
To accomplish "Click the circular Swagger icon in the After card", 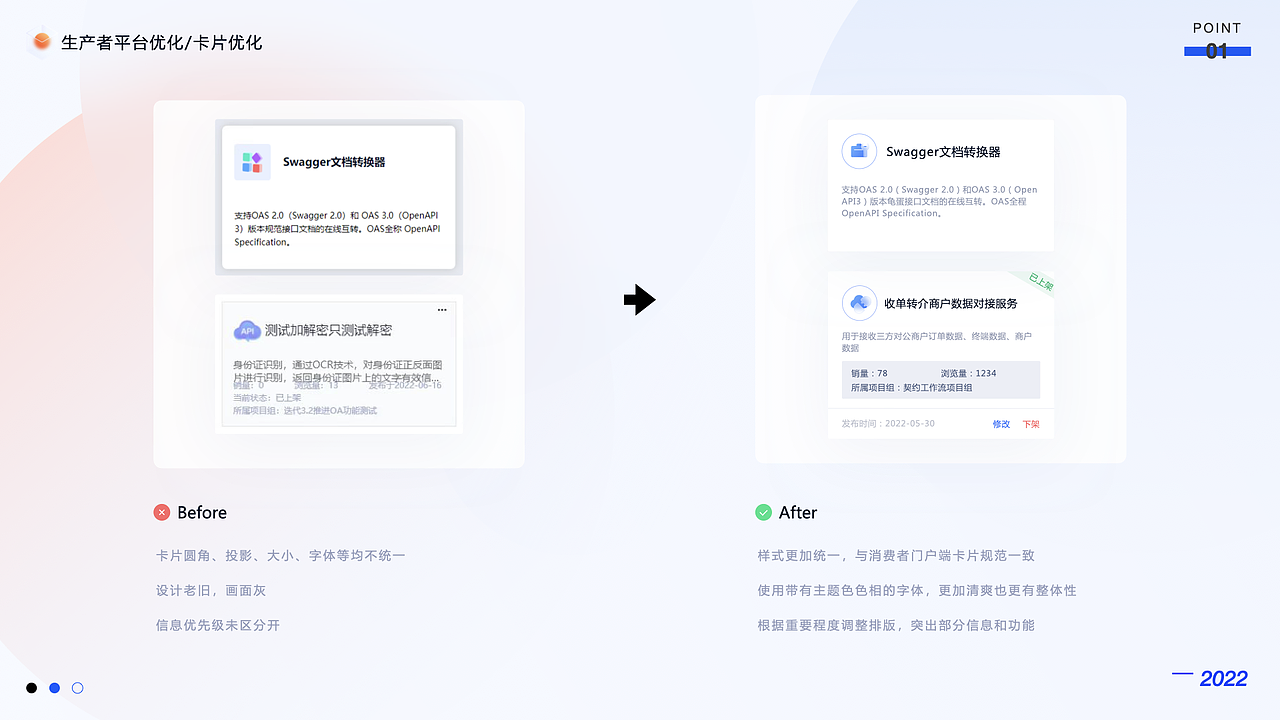I will (x=859, y=152).
